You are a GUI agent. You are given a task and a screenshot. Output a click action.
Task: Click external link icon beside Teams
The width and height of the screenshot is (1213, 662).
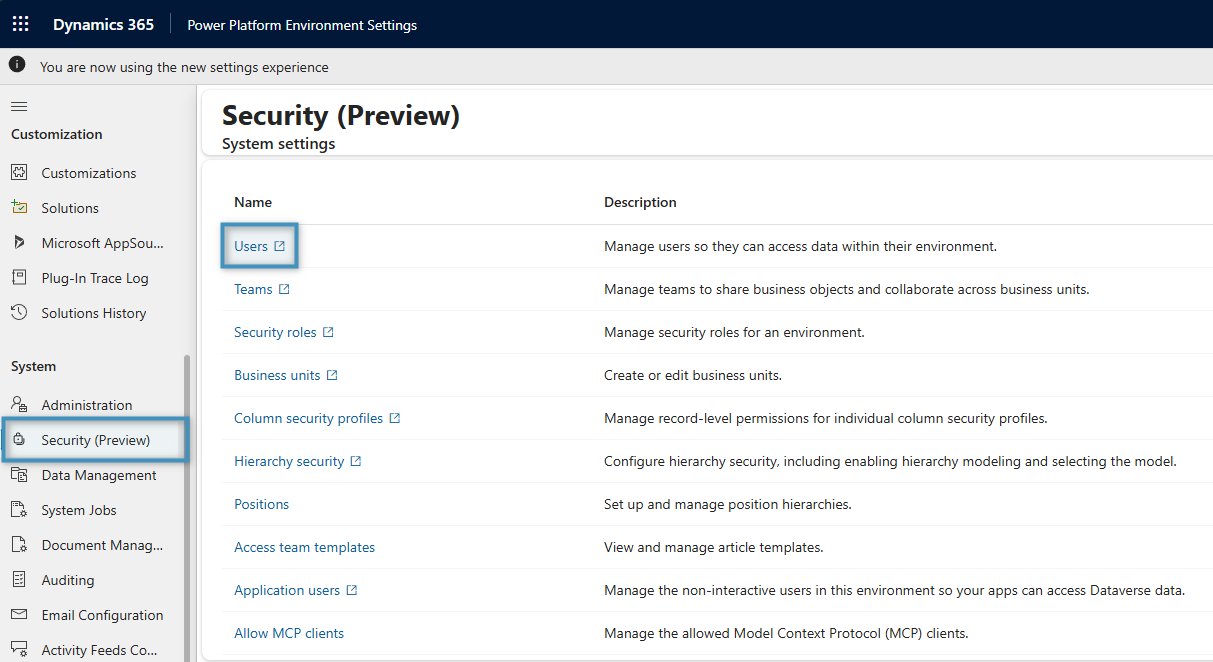point(284,289)
